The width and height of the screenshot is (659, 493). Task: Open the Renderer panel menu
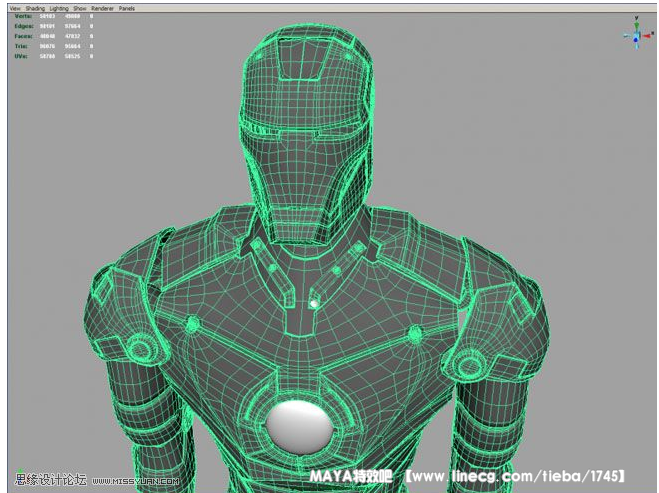pyautogui.click(x=102, y=8)
